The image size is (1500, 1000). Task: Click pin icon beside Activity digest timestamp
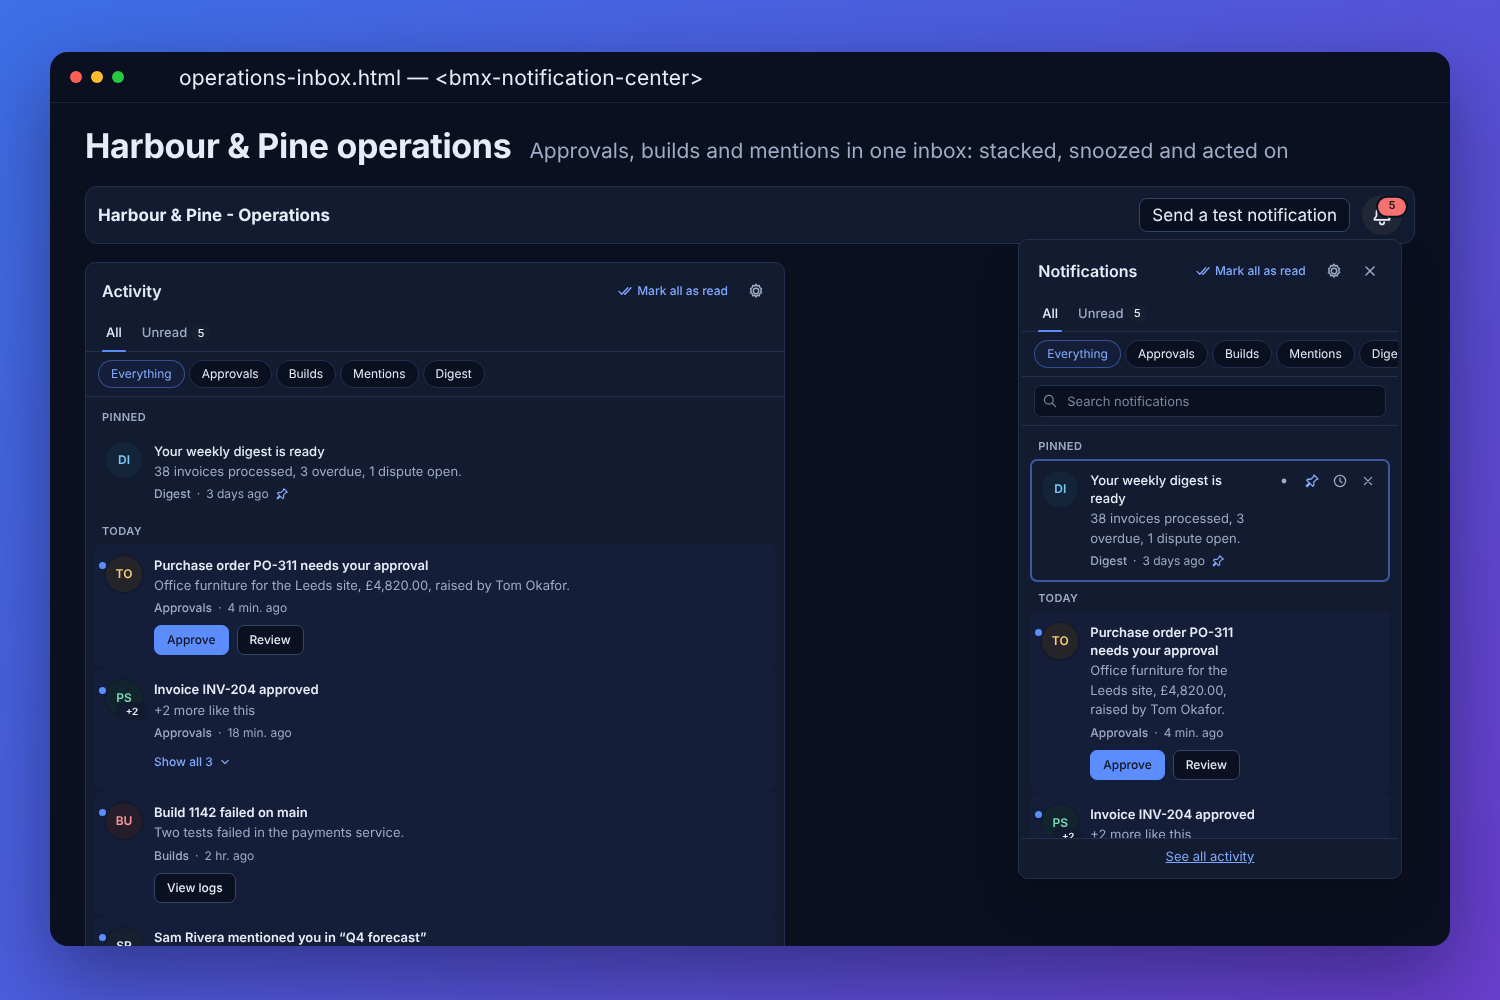(x=282, y=494)
